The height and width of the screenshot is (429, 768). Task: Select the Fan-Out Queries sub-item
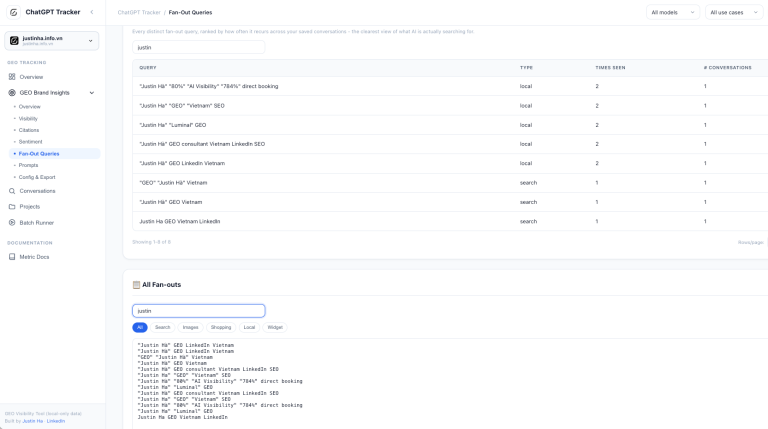pos(54,154)
